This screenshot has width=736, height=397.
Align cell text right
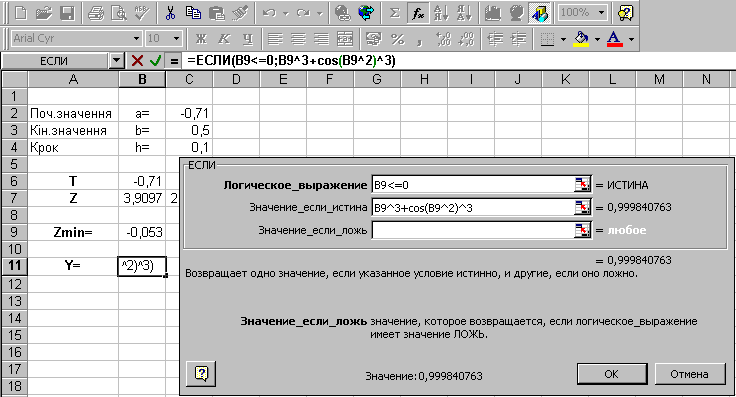pos(322,39)
